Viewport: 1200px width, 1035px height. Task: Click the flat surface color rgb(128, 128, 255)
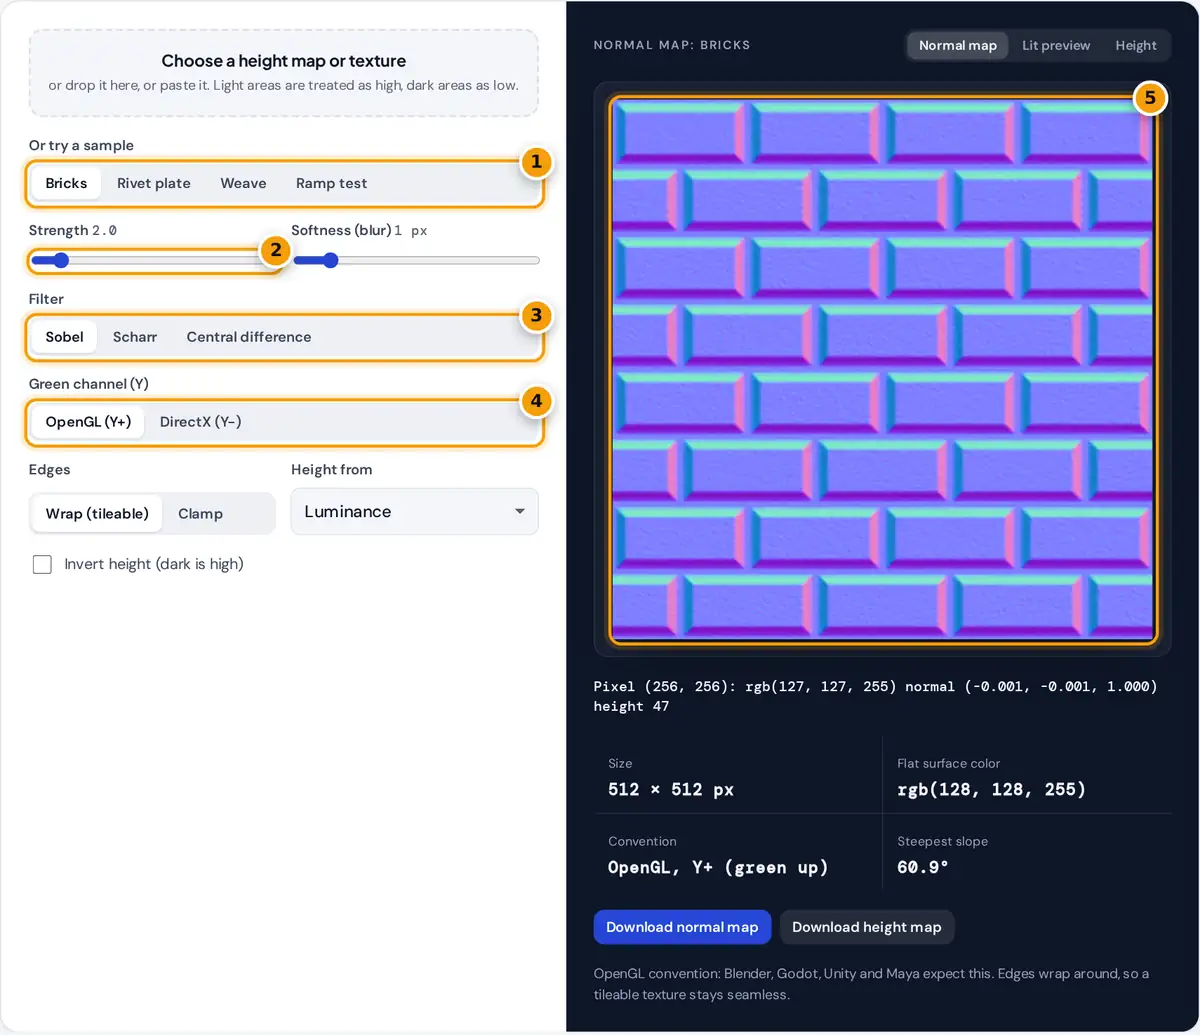coord(992,789)
